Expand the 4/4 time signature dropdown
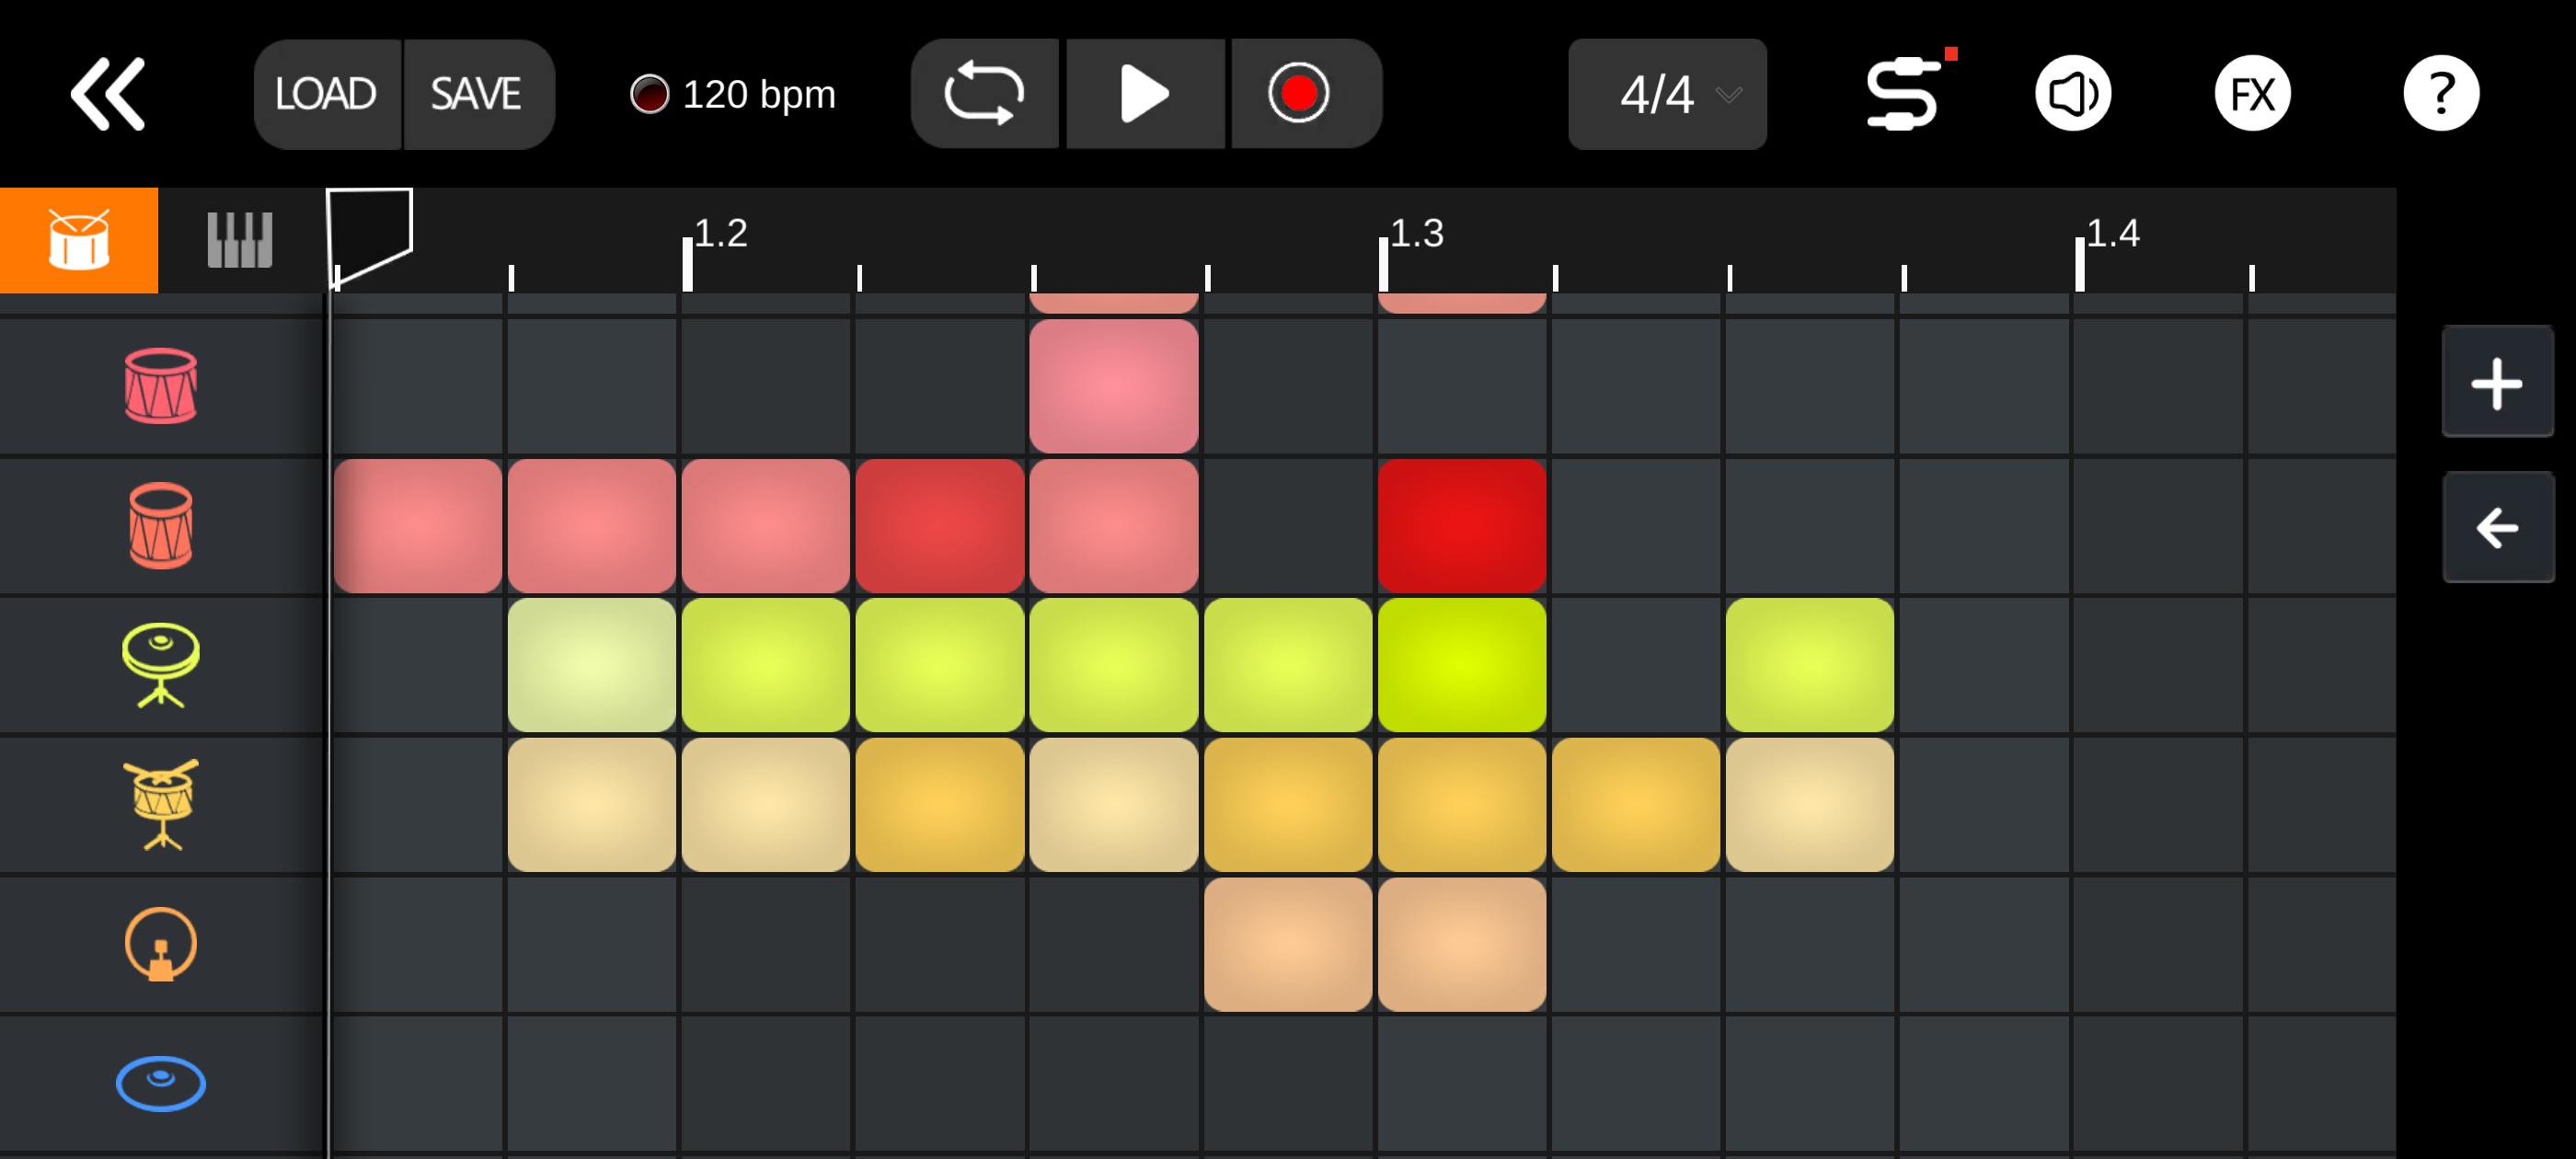The width and height of the screenshot is (2576, 1159). click(x=1667, y=94)
